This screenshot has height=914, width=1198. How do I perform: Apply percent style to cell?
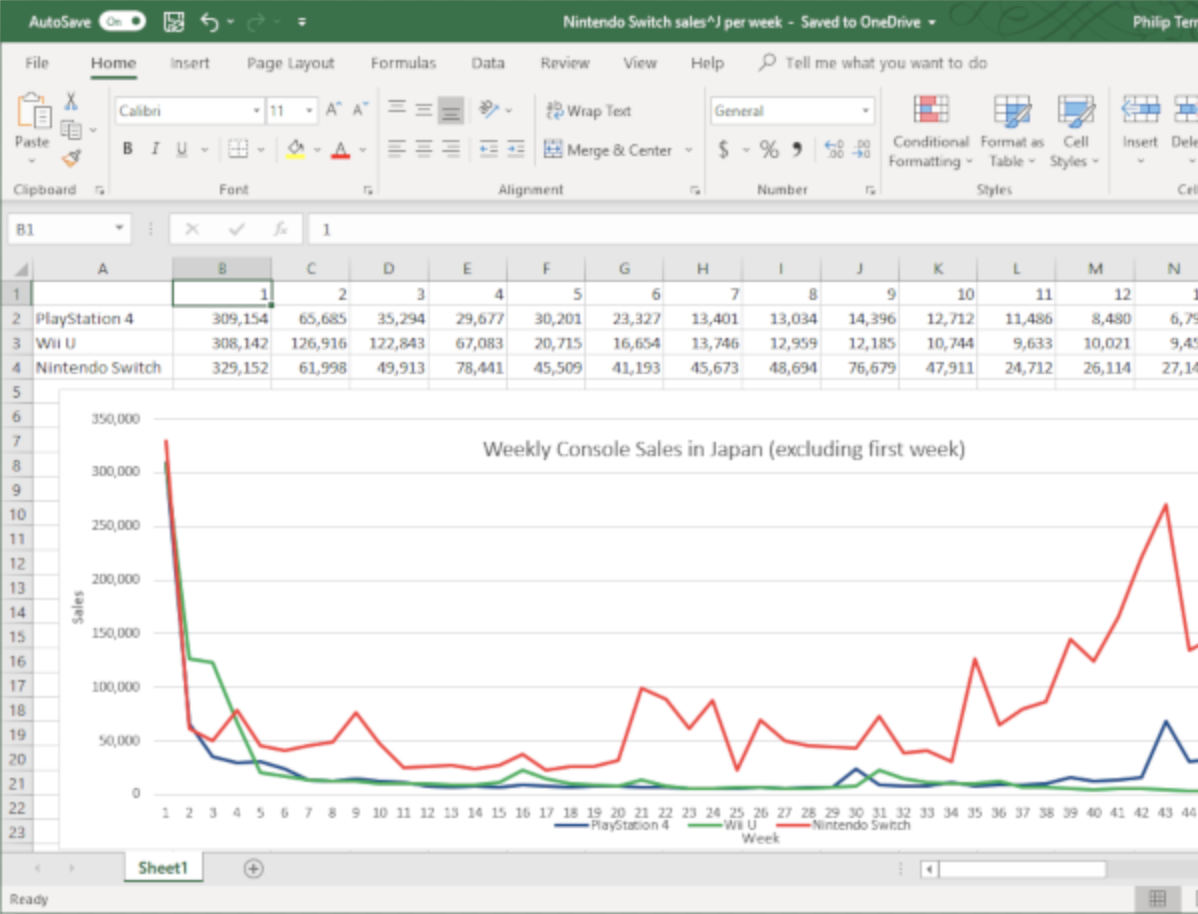click(x=769, y=149)
